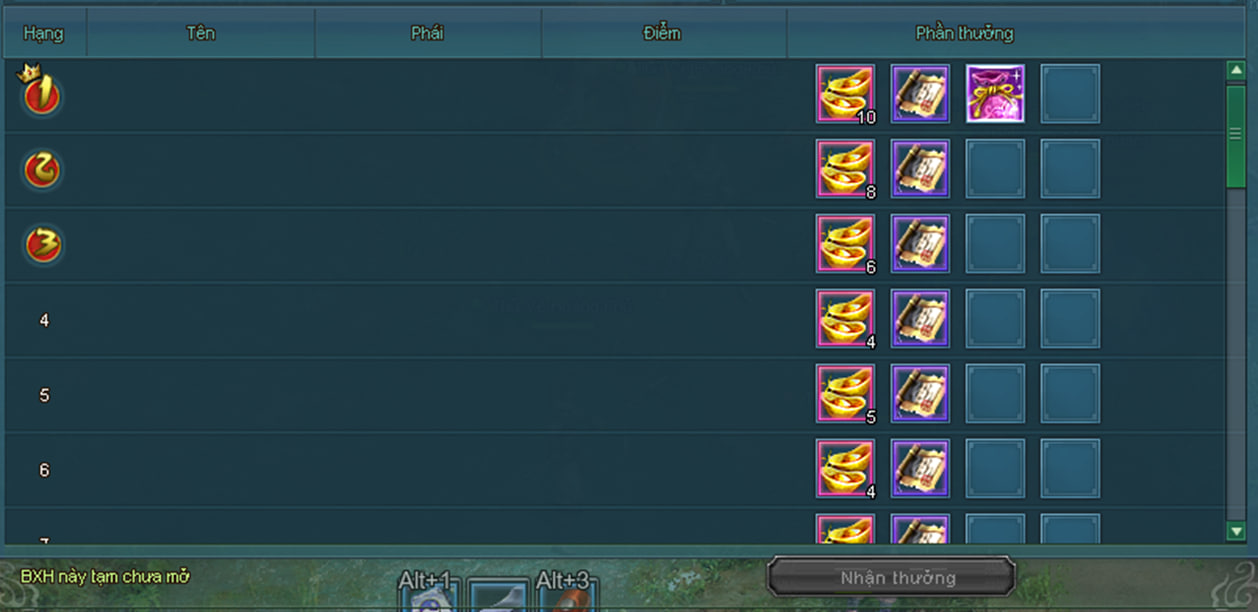Click gold ingot reward in rank 5 row
This screenshot has width=1258, height=612.
point(845,394)
